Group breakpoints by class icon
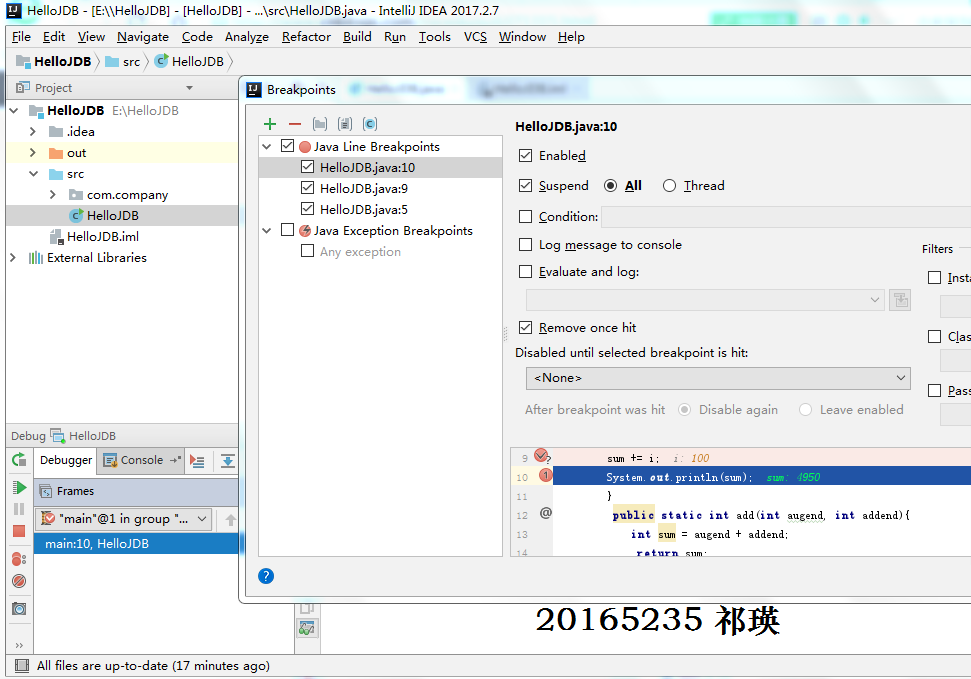 [x=370, y=124]
